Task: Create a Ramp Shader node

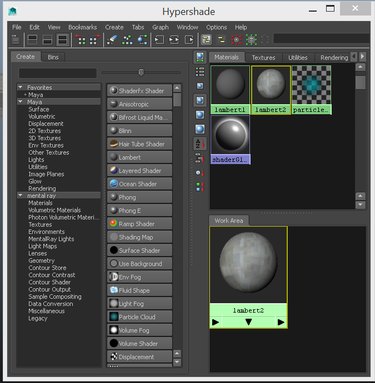Action: point(139,224)
